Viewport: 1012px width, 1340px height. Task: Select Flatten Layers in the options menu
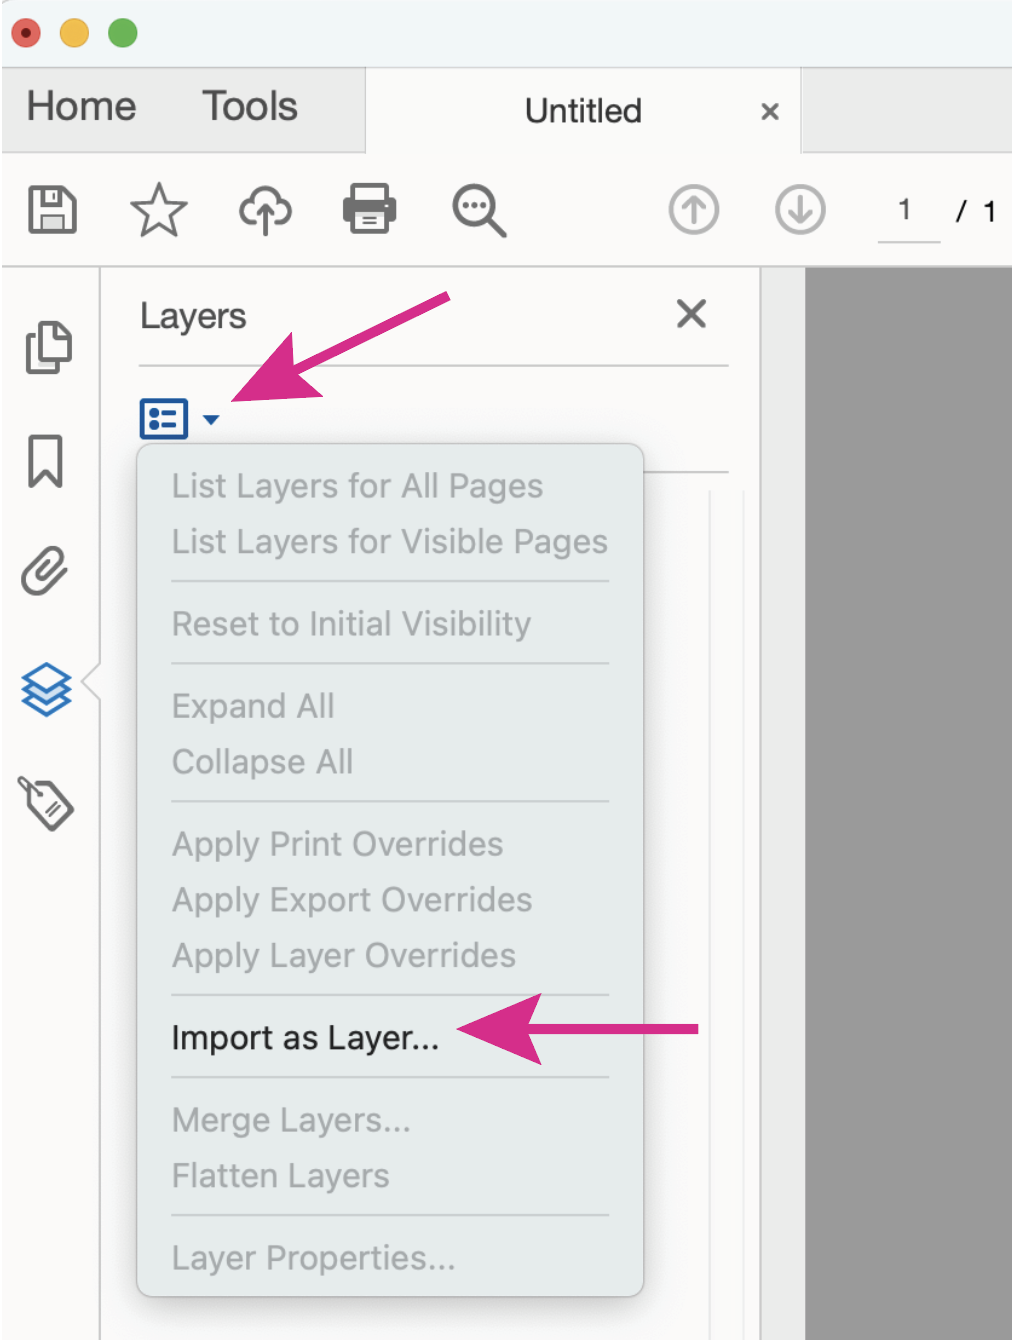coord(281,1175)
